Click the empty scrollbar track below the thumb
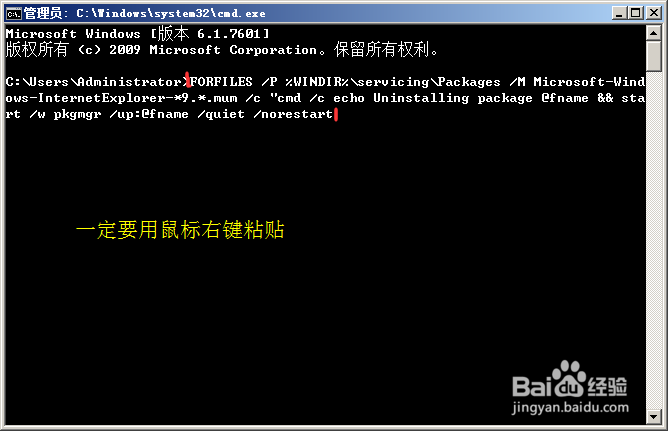The height and width of the screenshot is (431, 668). [x=654, y=240]
